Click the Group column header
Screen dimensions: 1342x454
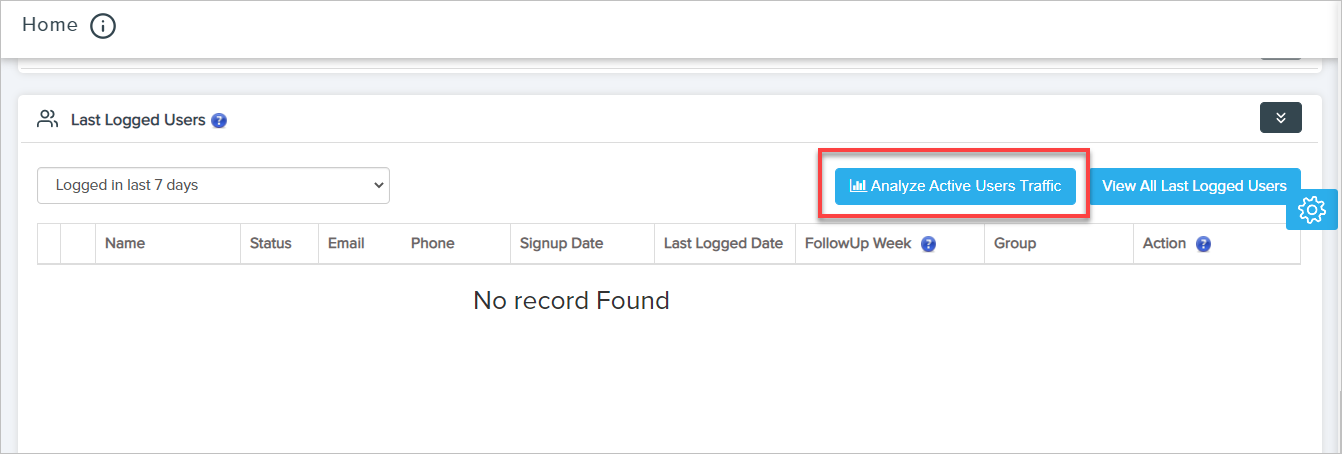point(1015,243)
